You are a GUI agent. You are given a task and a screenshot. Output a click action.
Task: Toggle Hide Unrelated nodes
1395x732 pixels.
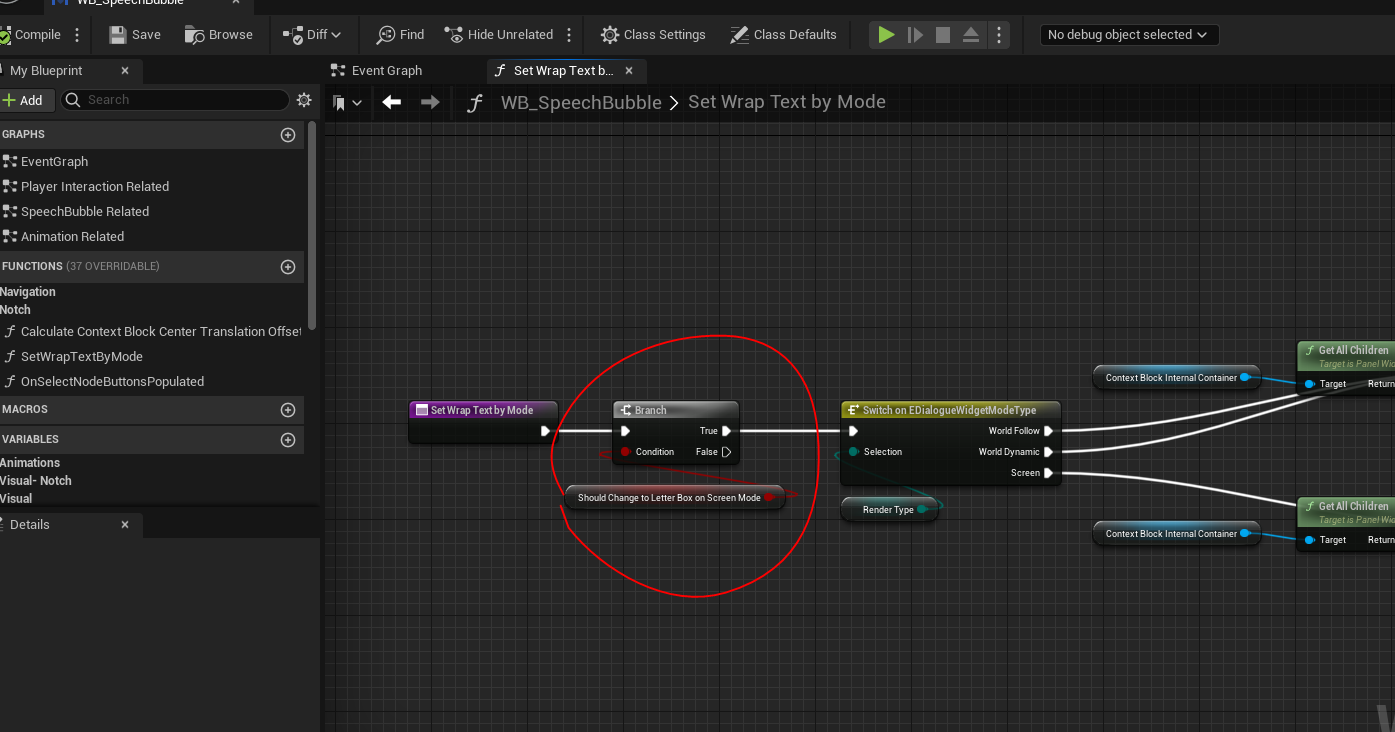tap(499, 34)
